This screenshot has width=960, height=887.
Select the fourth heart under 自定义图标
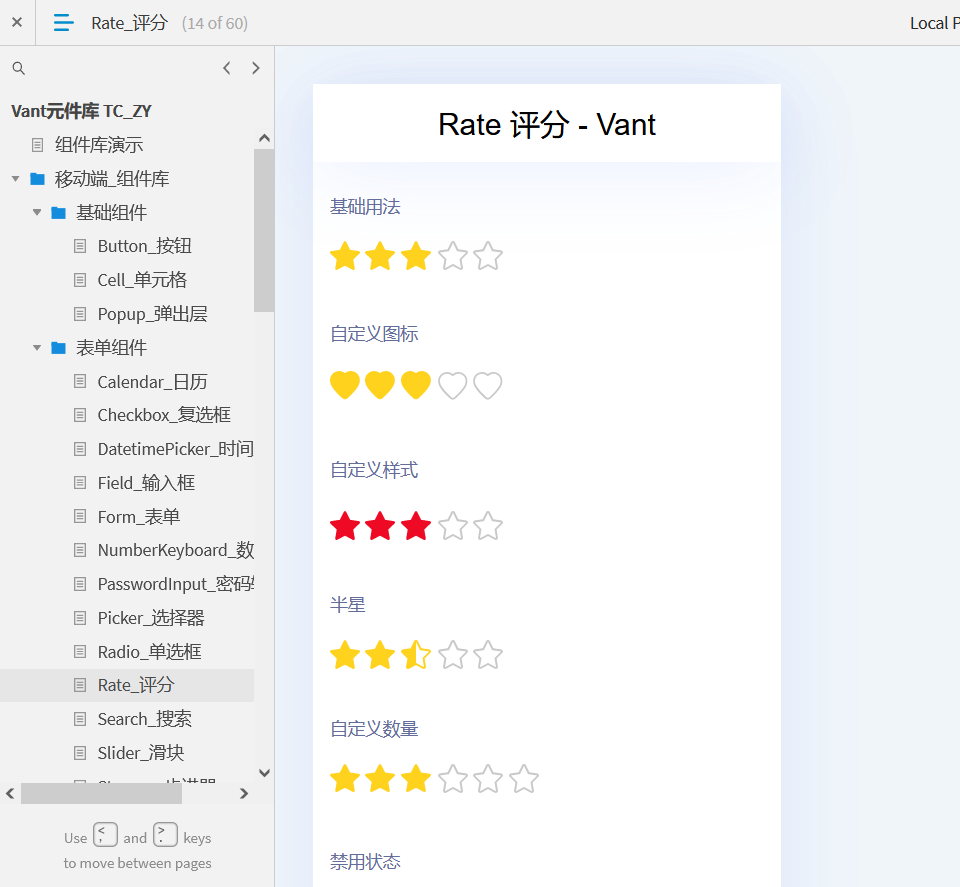click(x=452, y=385)
